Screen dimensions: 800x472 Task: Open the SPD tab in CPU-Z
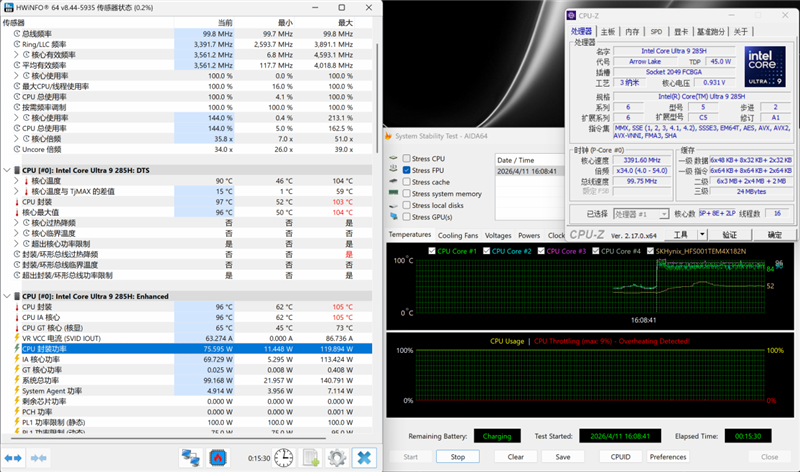(x=657, y=32)
